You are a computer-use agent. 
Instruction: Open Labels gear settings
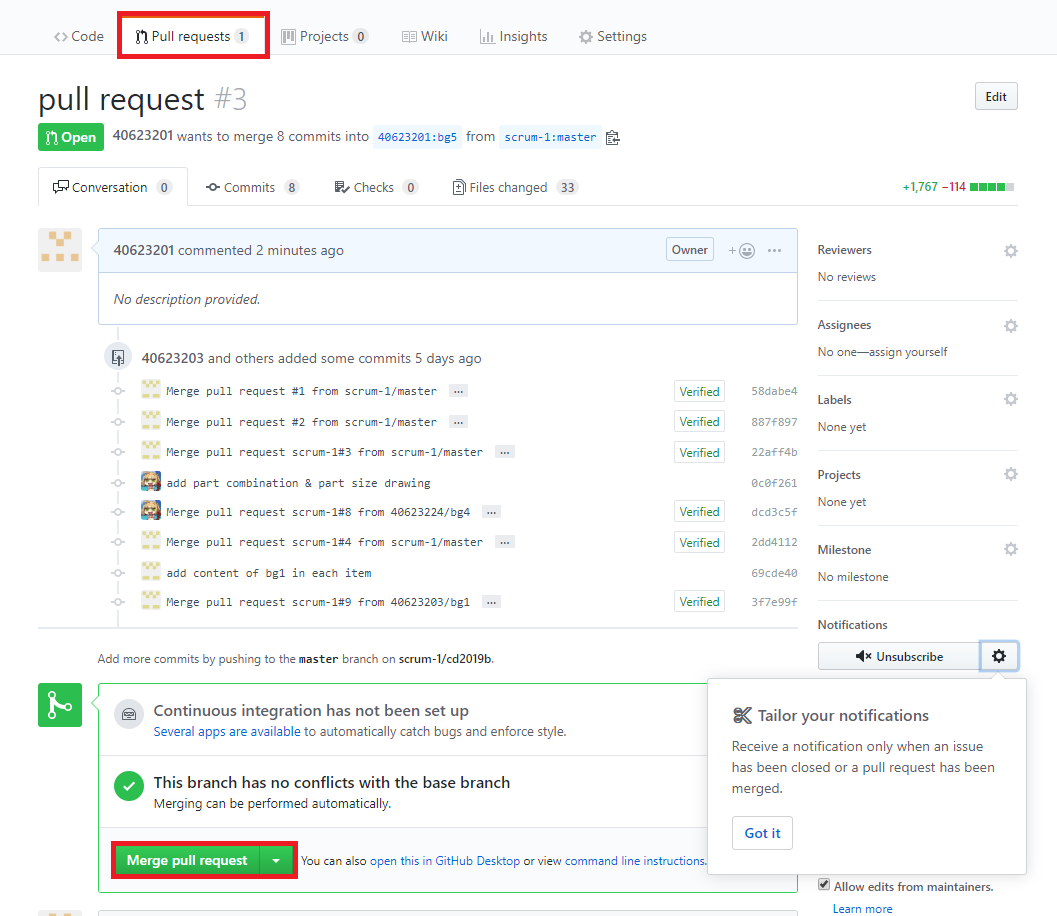coord(1010,399)
